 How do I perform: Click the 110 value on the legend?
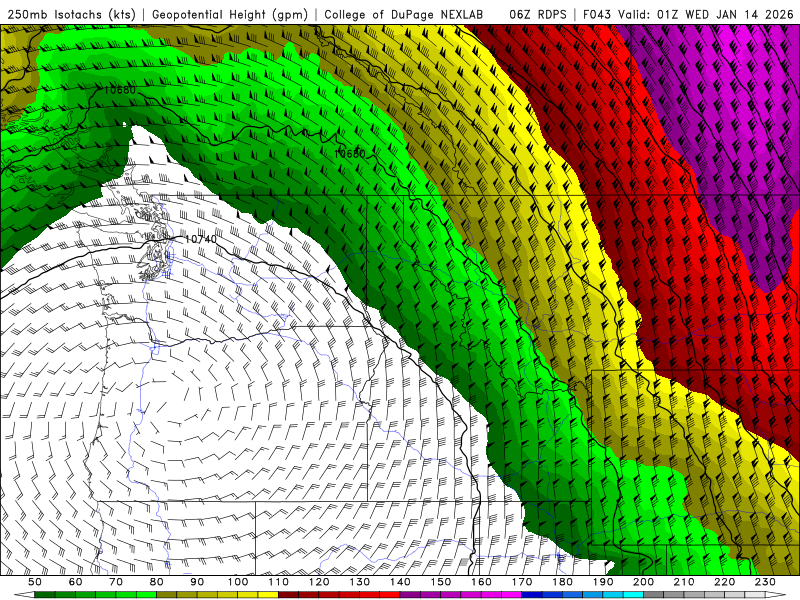(x=278, y=582)
